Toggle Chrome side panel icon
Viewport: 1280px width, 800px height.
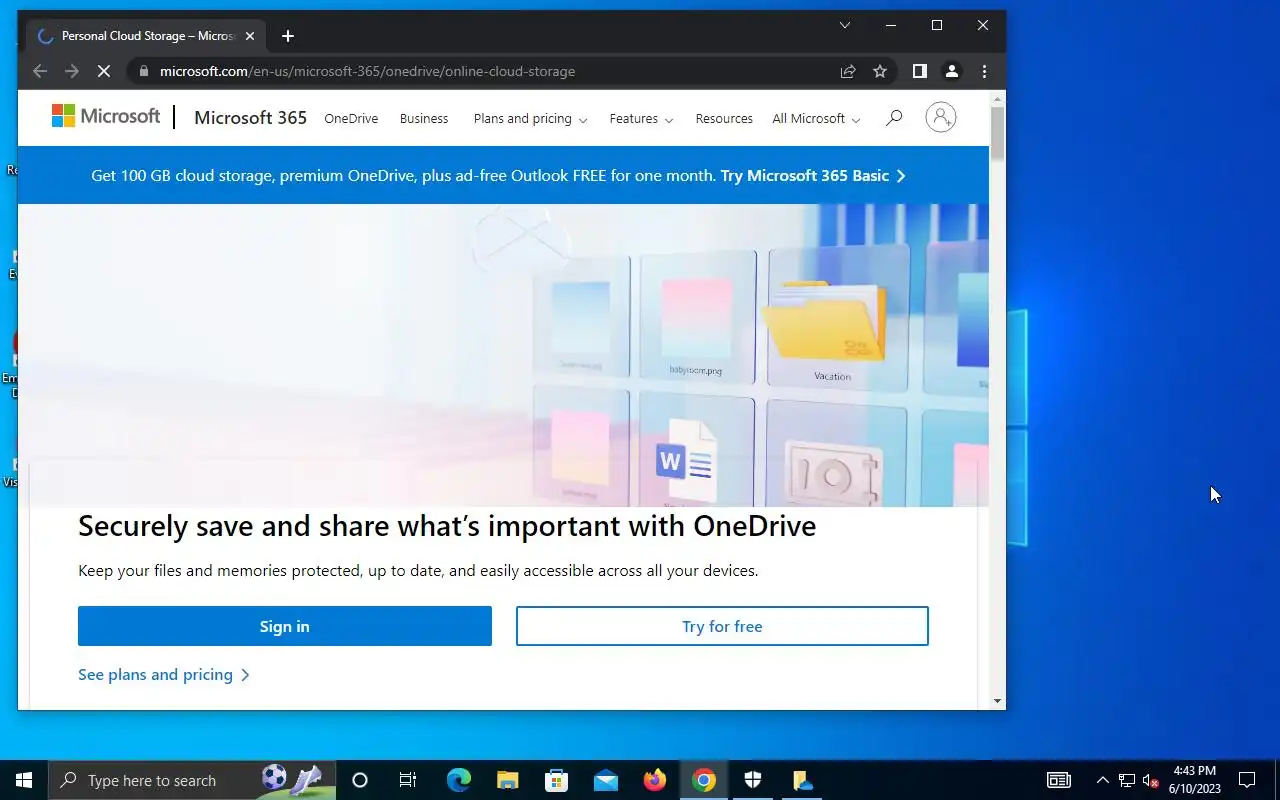tap(920, 71)
